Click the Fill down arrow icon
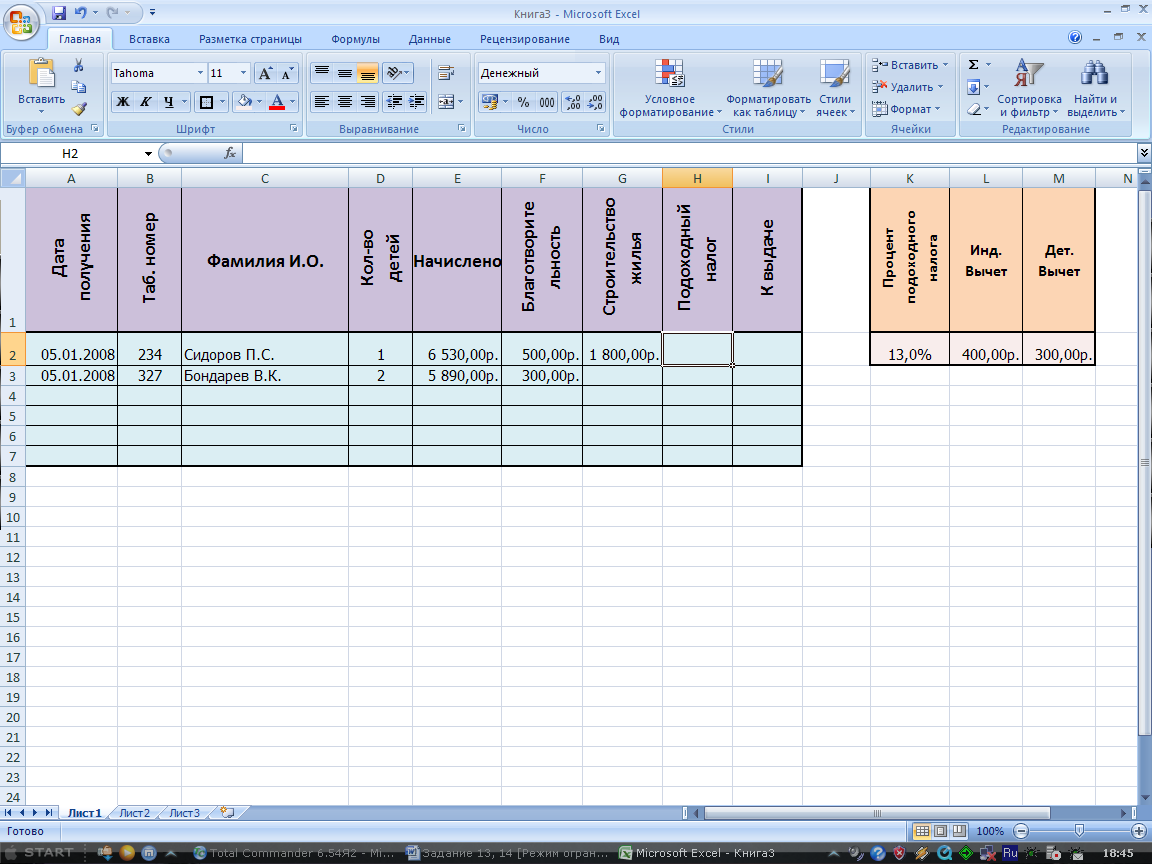The image size is (1152, 864). [973, 87]
